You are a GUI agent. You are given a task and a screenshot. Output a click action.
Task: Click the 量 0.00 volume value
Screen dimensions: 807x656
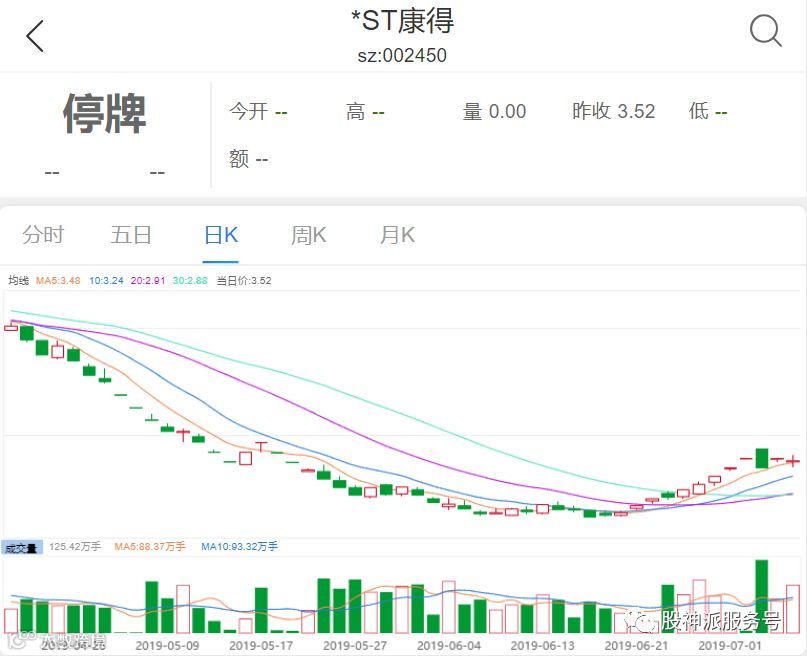click(494, 111)
